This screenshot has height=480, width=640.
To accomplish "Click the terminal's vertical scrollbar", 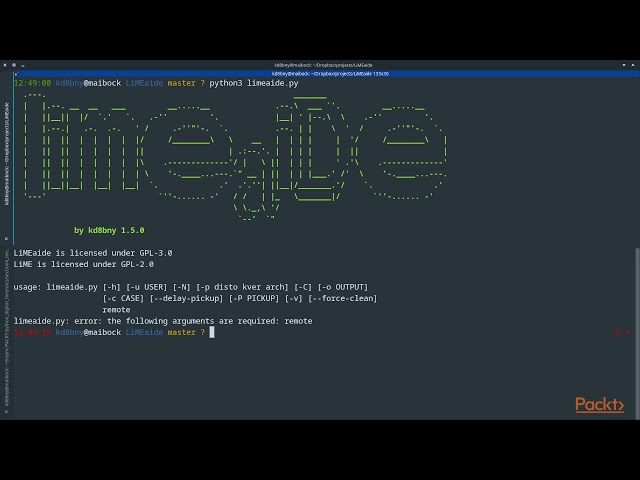I will coord(637,333).
